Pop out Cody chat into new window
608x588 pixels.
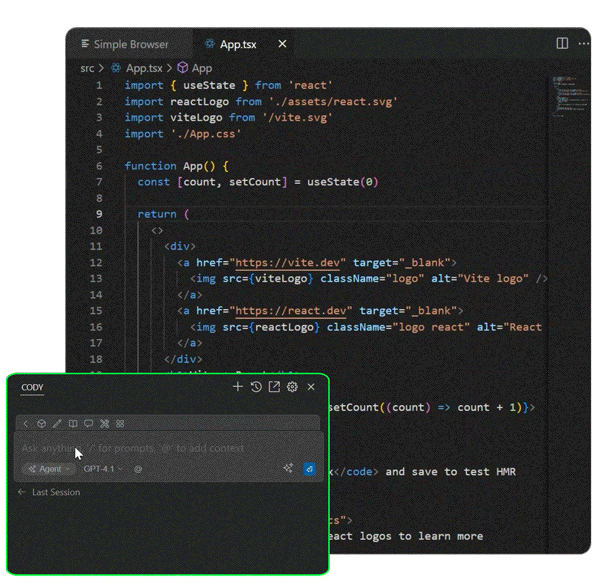coord(274,387)
